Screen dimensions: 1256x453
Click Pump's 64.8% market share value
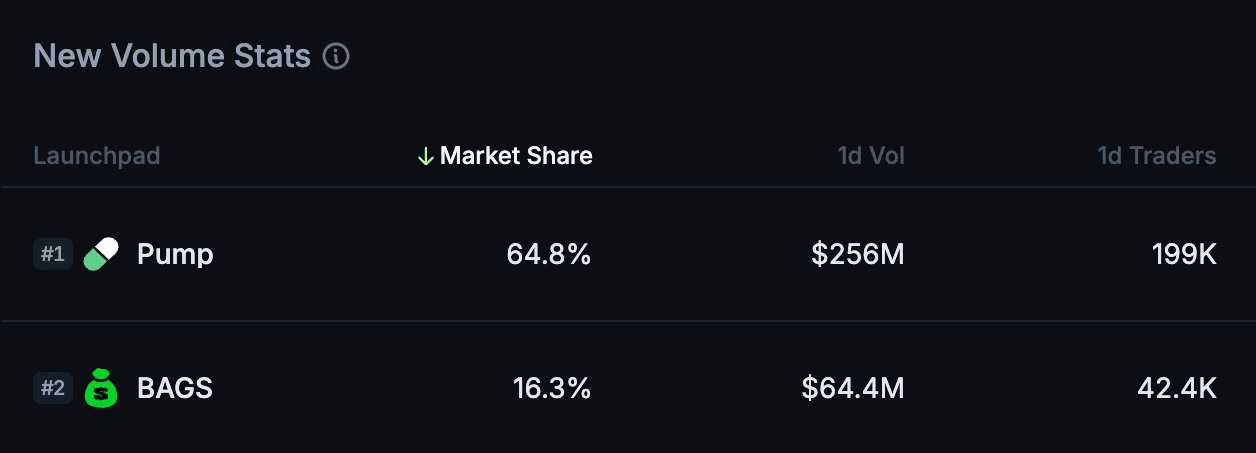[x=549, y=255]
